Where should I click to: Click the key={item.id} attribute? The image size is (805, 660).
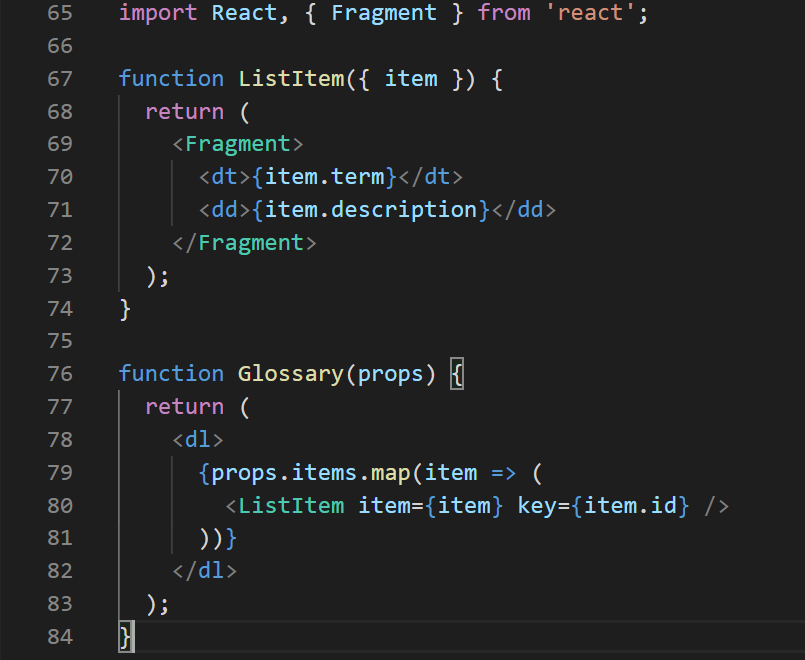[x=604, y=505]
